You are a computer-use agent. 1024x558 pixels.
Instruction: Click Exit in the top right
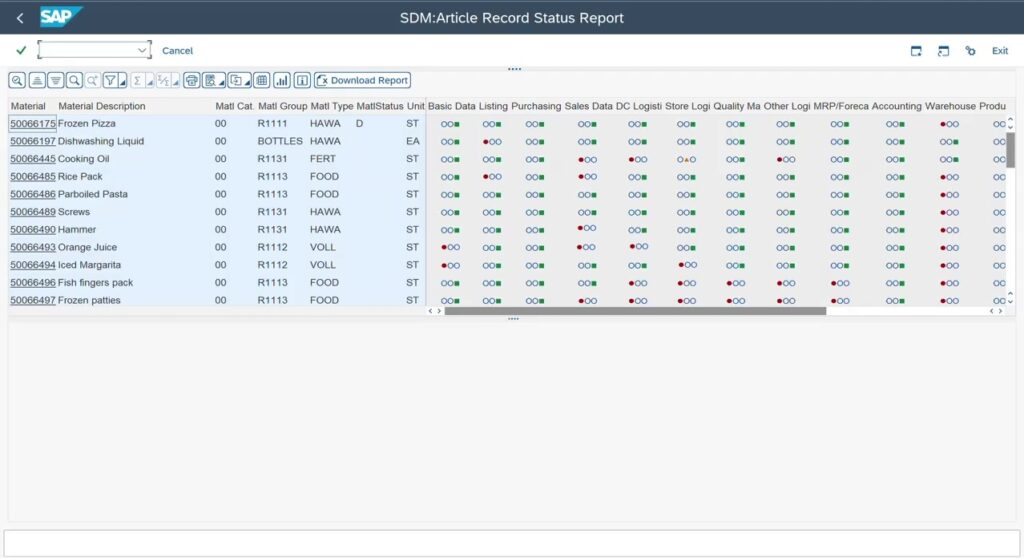(999, 51)
